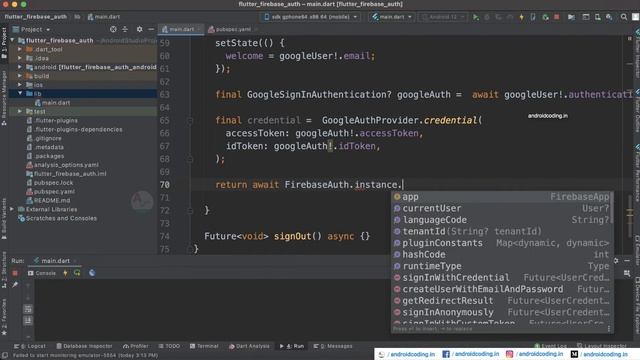Click Console tab in Run panel

tap(42, 273)
